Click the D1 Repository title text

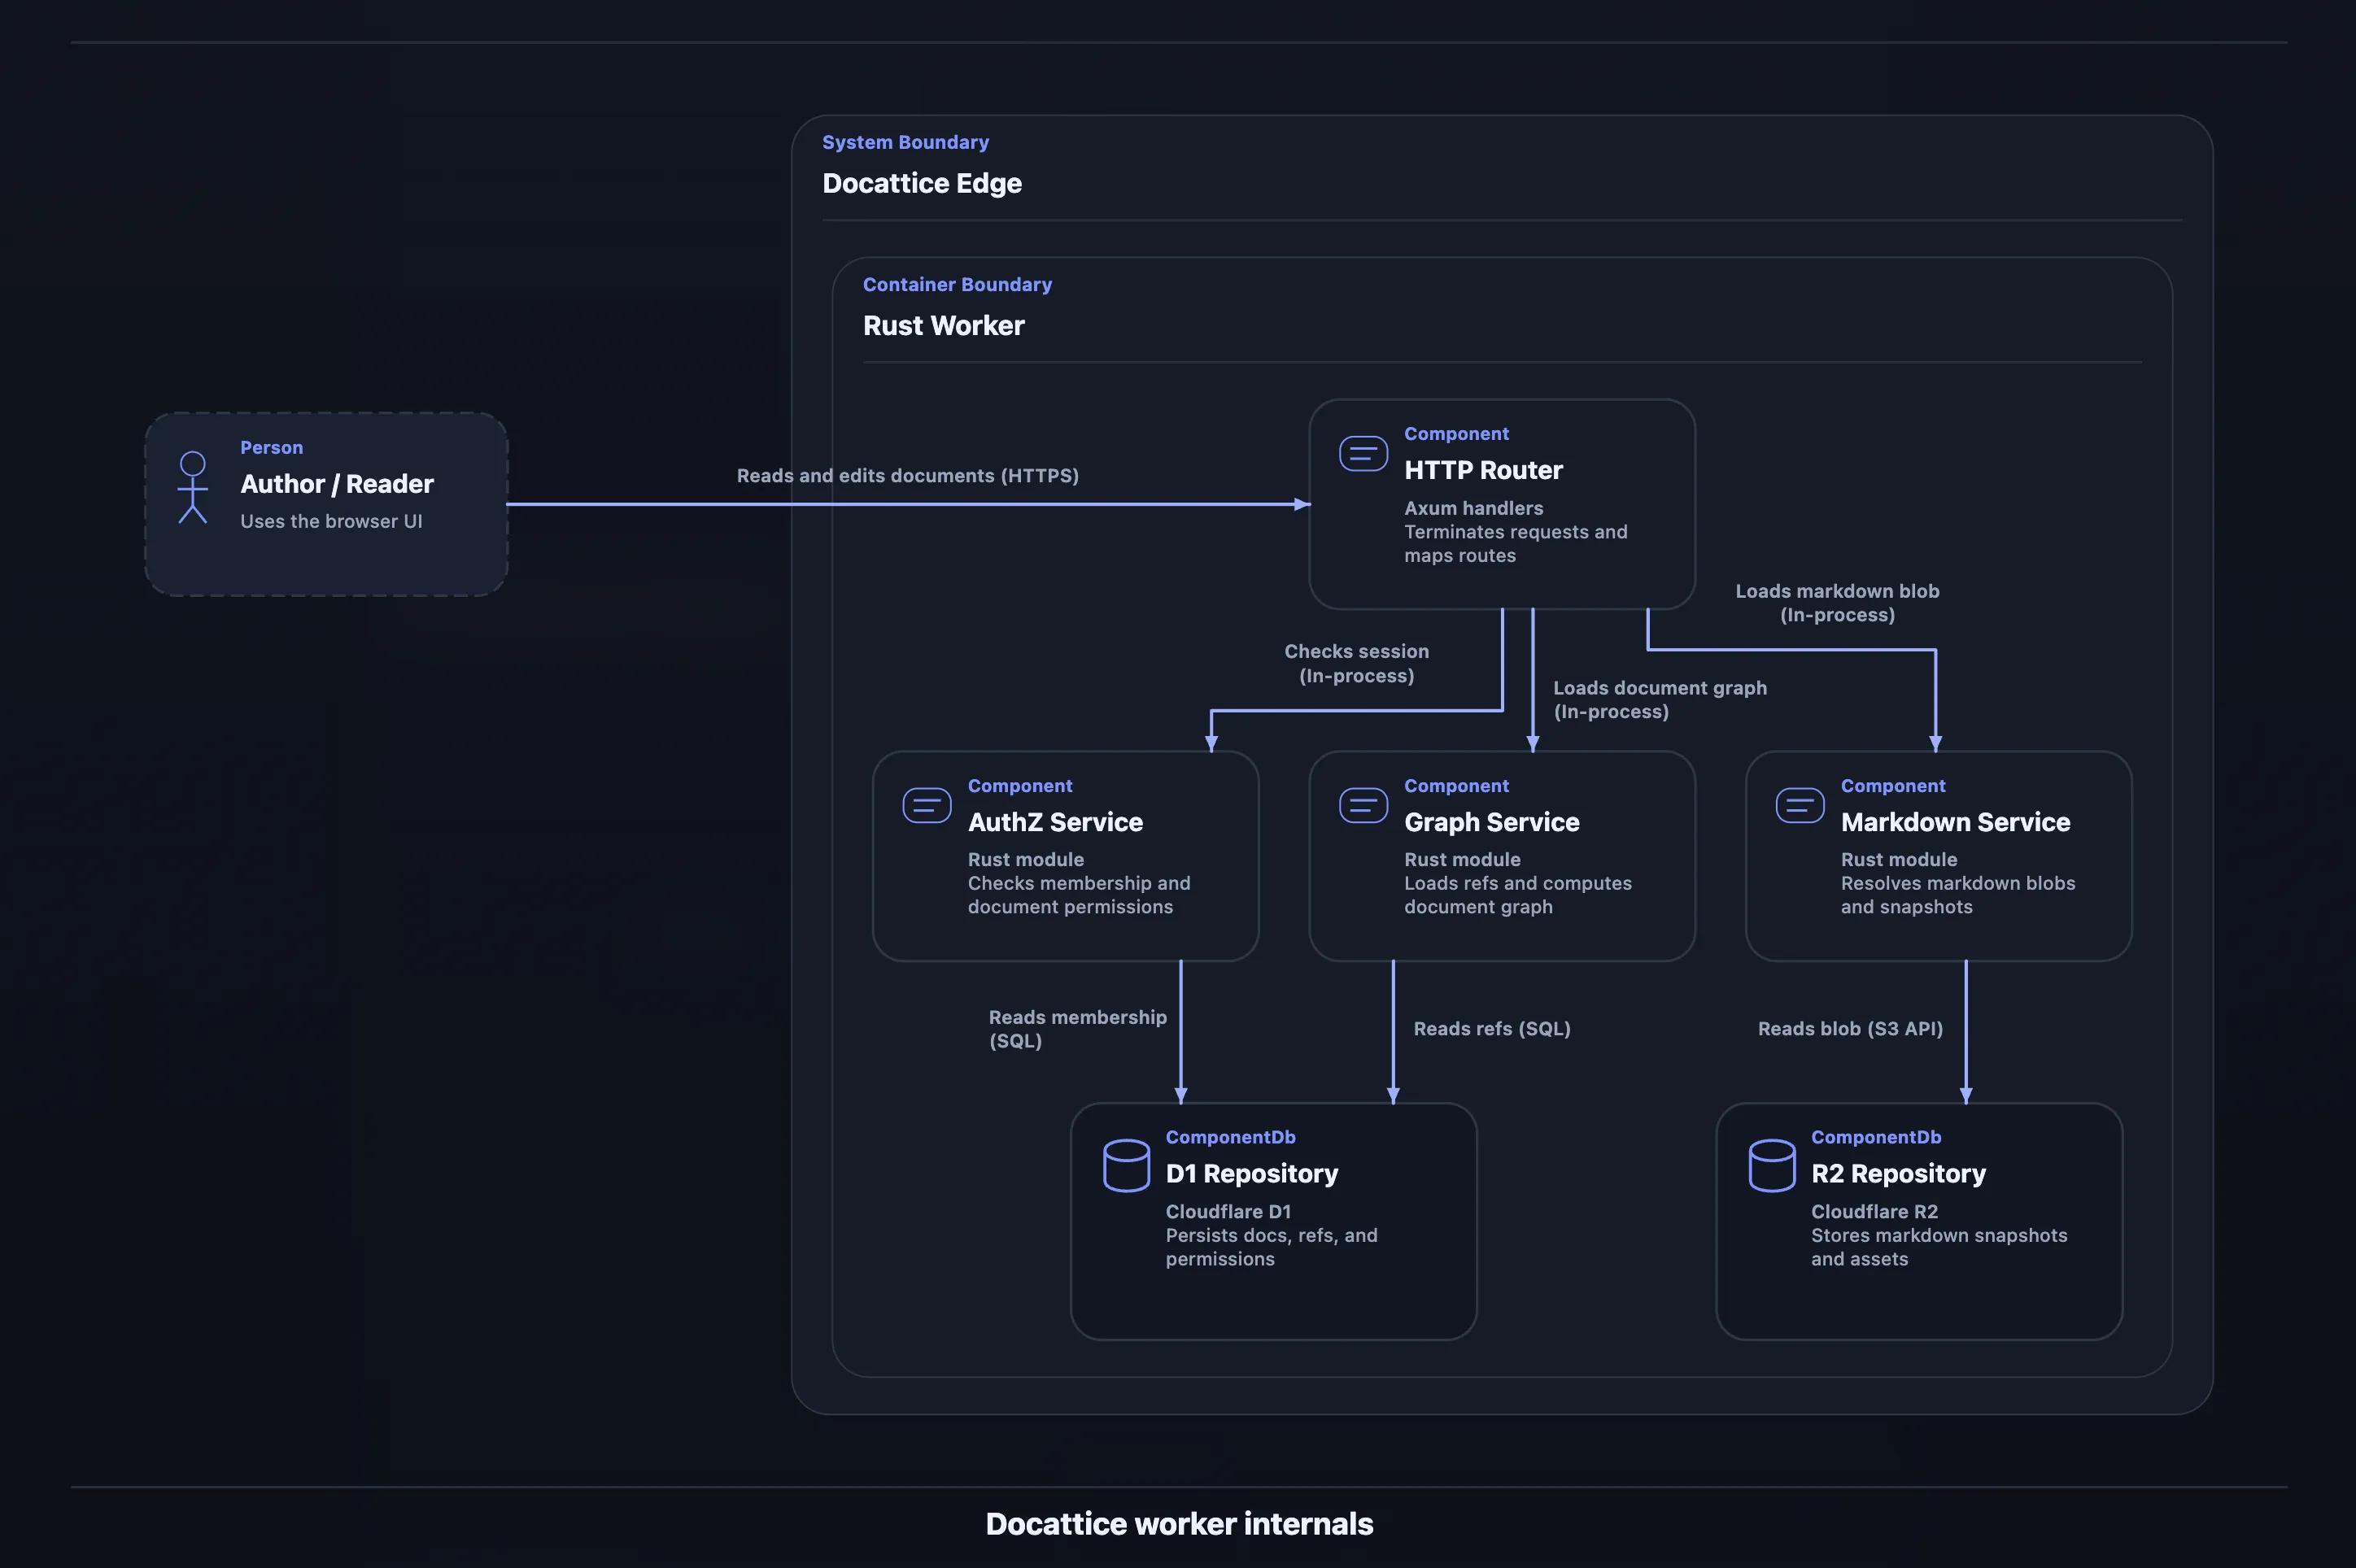point(1251,1173)
